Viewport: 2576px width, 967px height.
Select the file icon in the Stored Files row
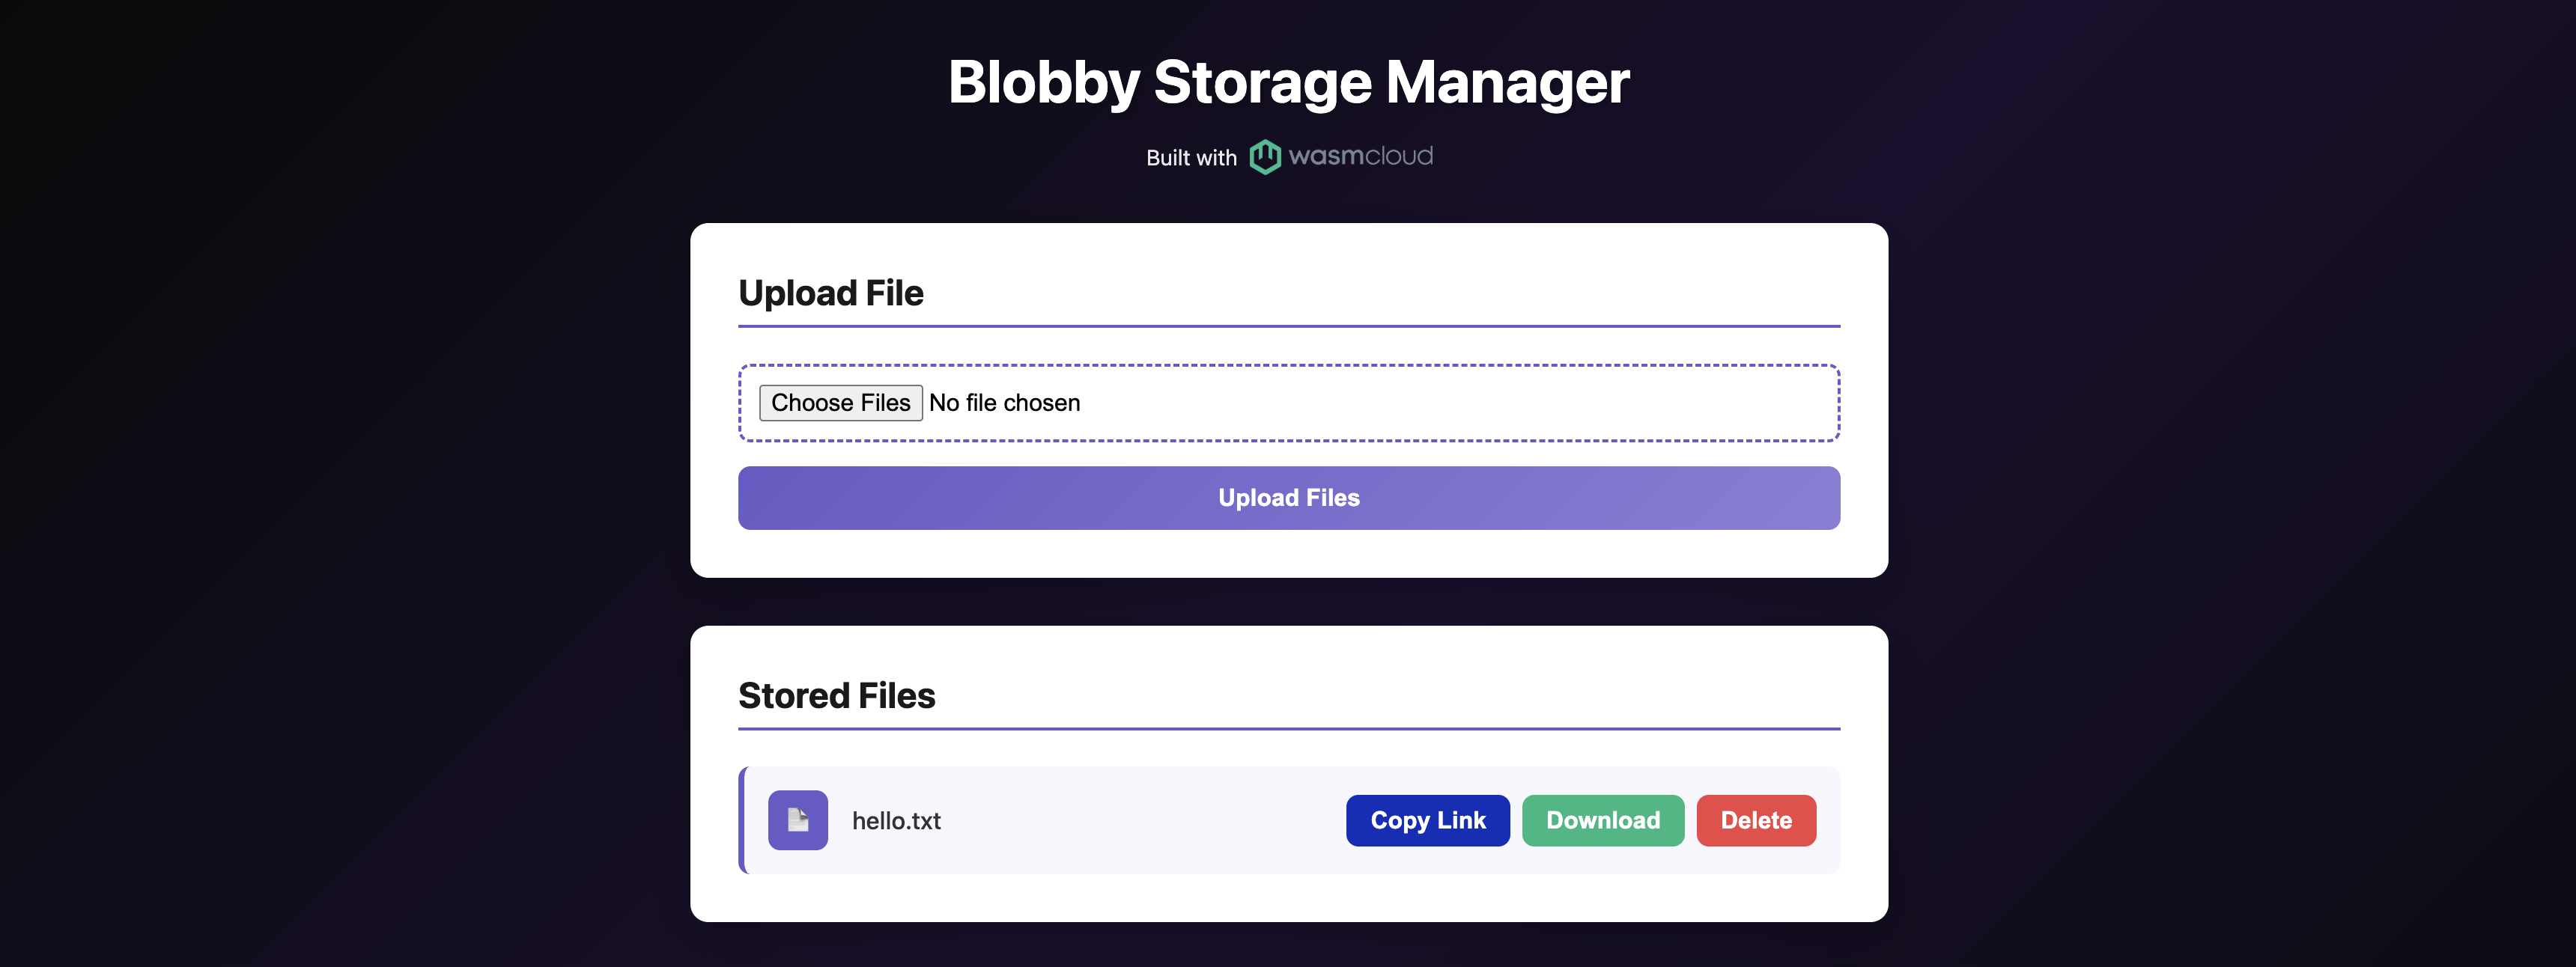(x=797, y=820)
